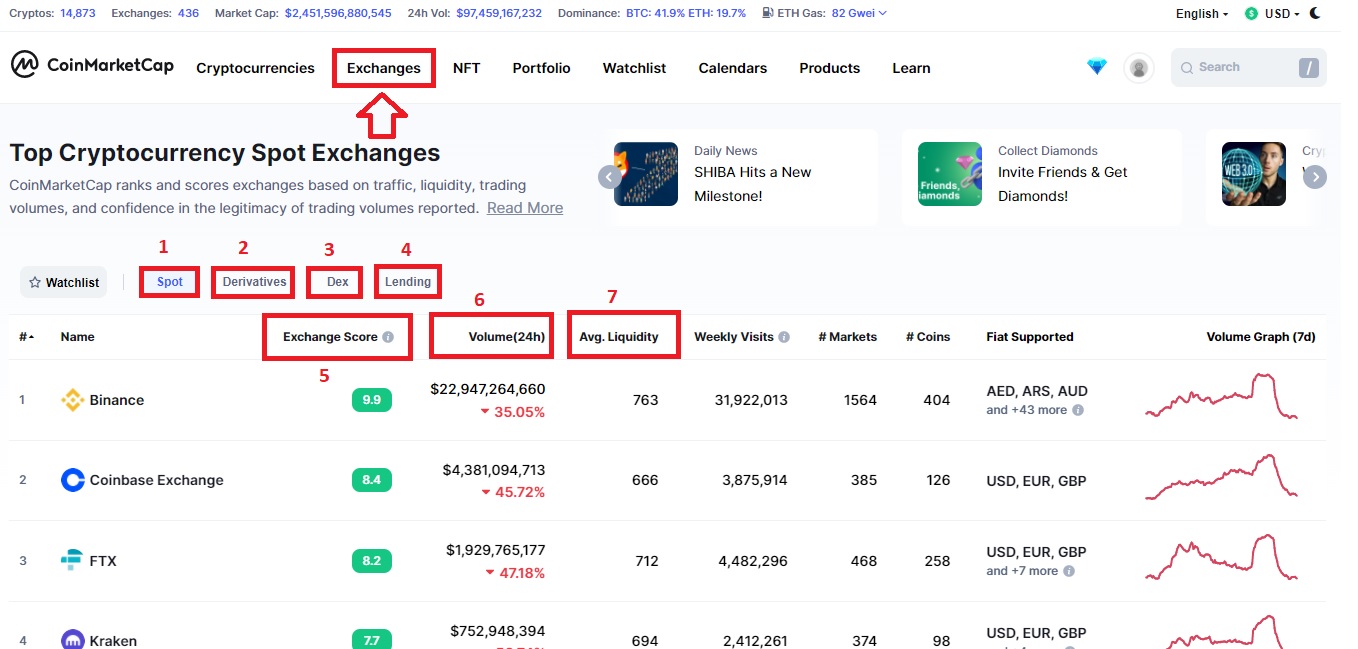Sort by Weekly Visits column
Viewport: 1358px width, 649px height.
click(734, 337)
